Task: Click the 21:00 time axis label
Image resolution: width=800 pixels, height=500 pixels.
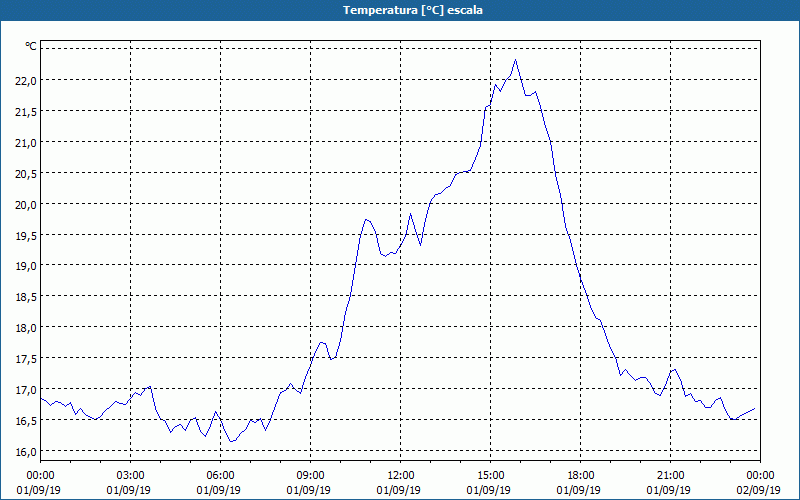Action: (670, 476)
